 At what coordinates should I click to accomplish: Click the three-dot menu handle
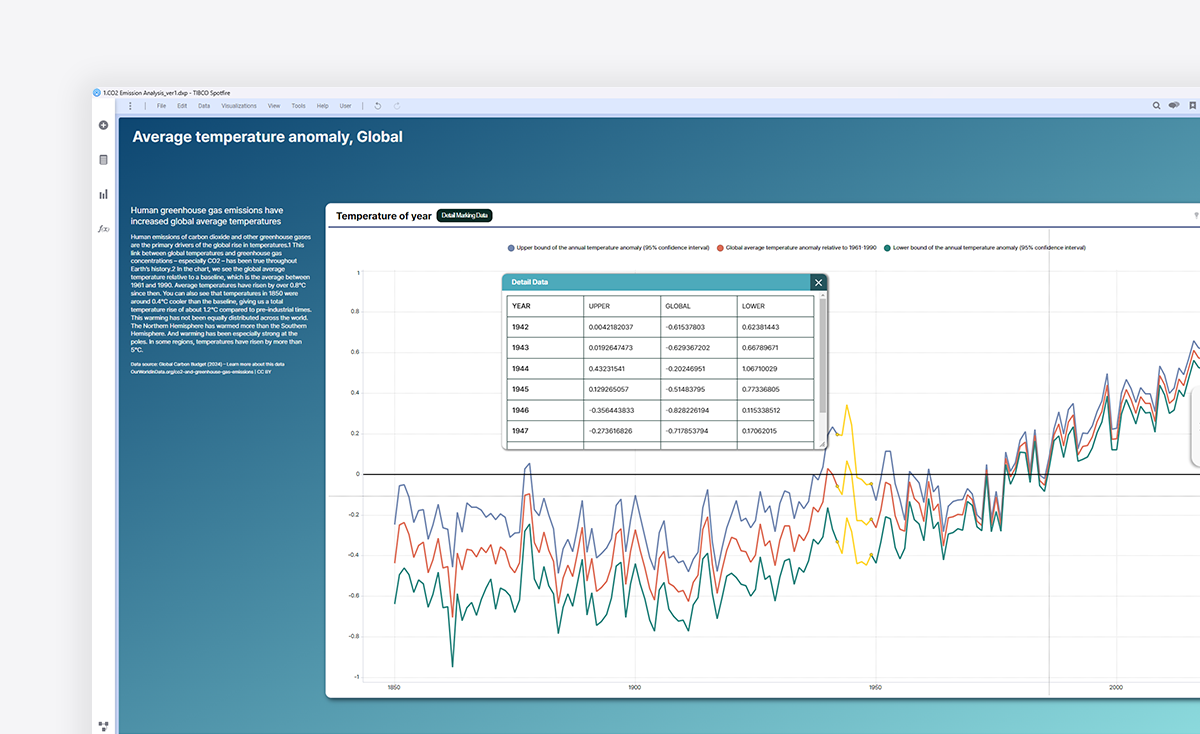[130, 106]
